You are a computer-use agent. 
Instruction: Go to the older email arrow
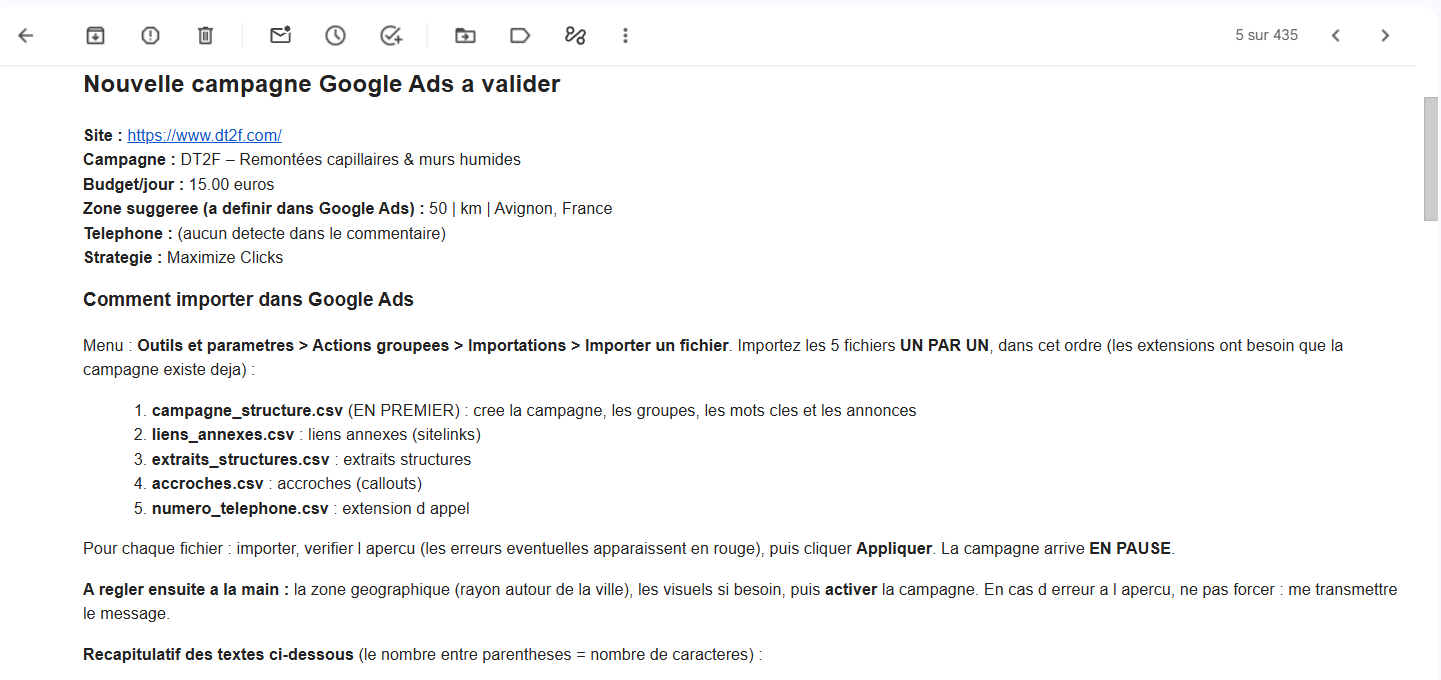coord(1385,35)
